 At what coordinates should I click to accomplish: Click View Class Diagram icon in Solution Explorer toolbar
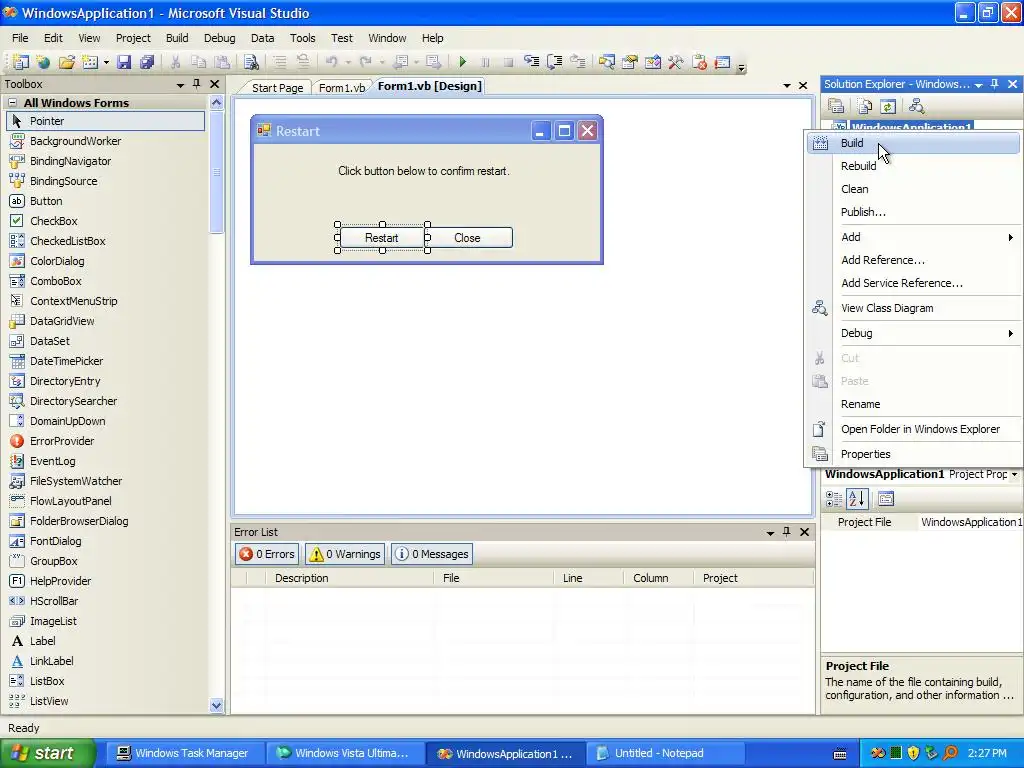916,106
